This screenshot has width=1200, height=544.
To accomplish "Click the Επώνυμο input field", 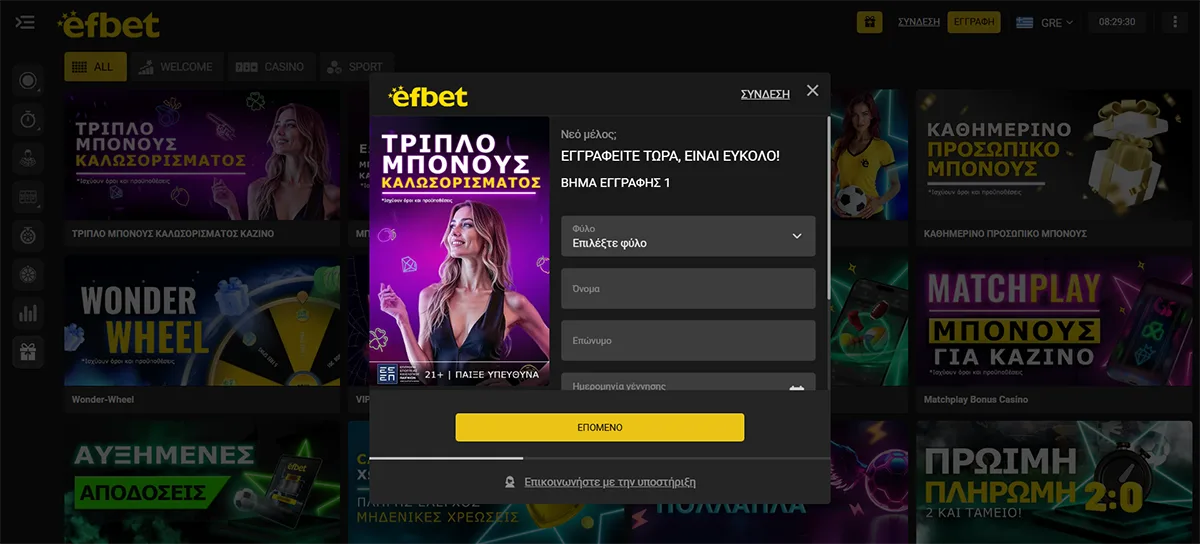I will (688, 340).
